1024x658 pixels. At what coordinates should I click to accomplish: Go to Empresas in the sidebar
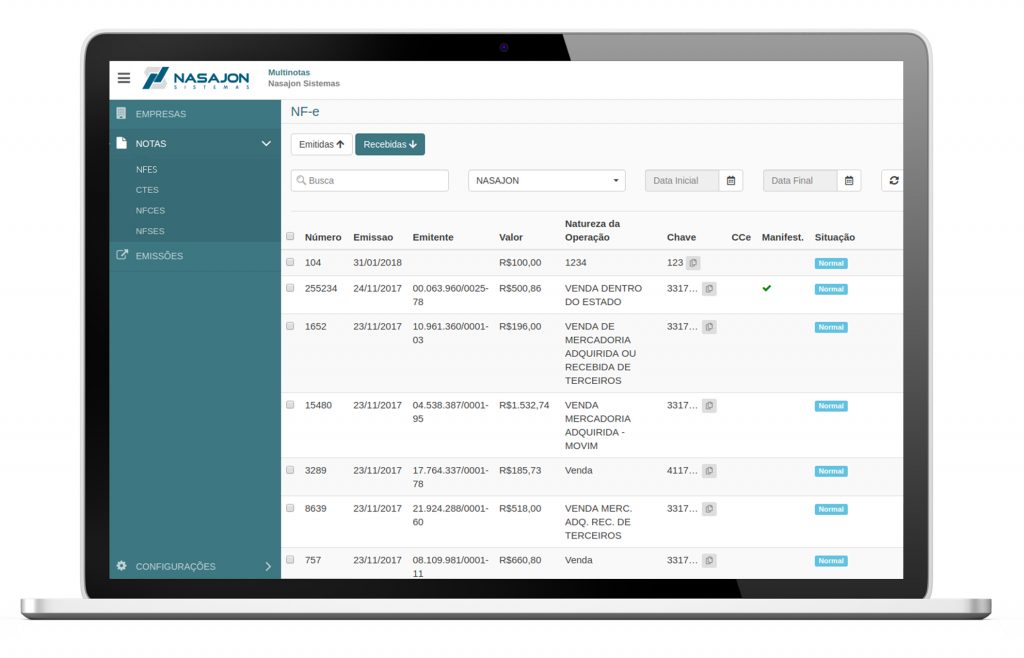coord(161,114)
